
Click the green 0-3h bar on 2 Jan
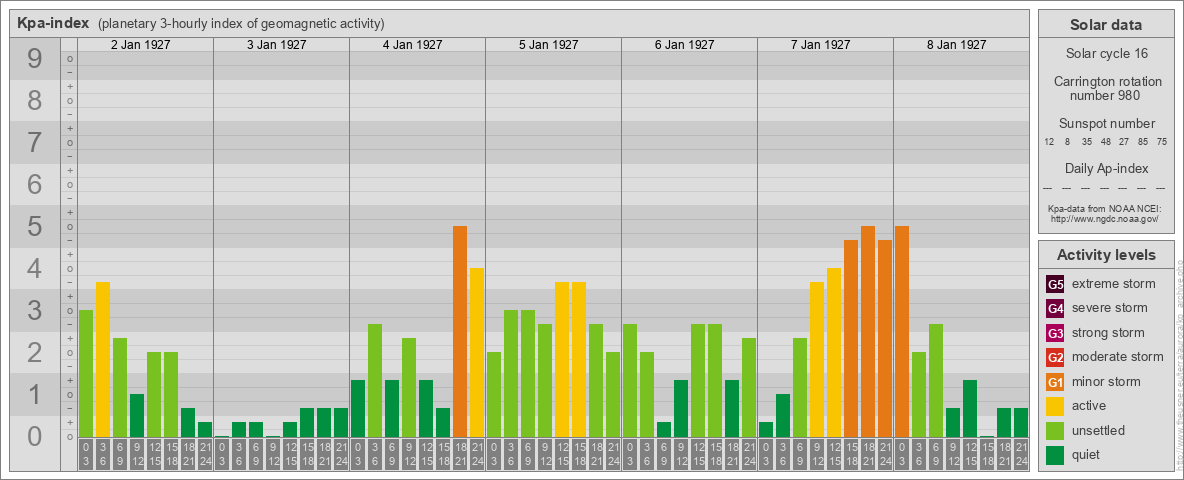click(x=86, y=374)
